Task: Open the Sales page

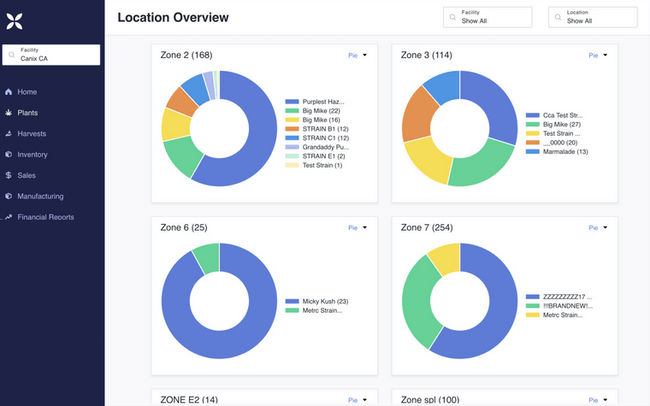Action: pos(27,175)
